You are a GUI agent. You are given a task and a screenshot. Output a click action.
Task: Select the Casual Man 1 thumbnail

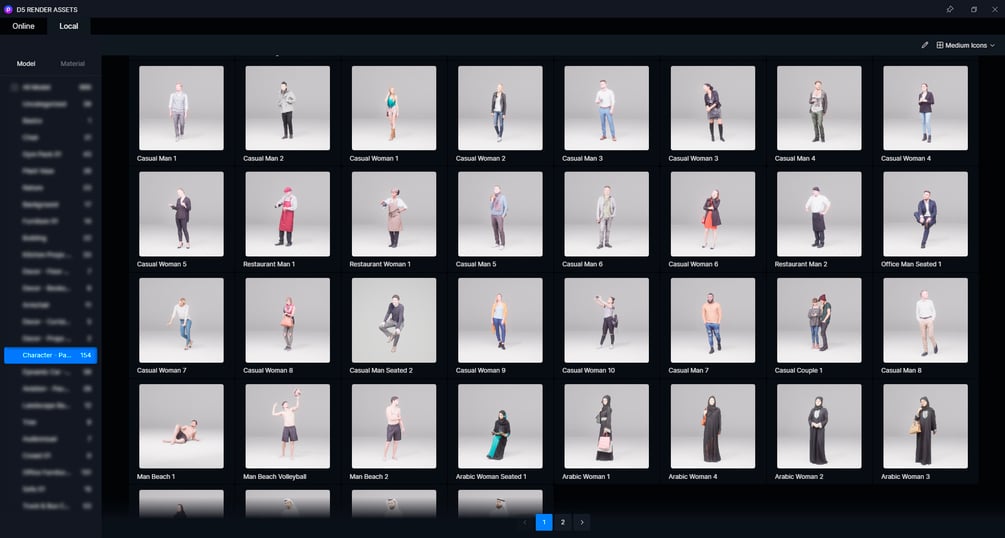pyautogui.click(x=181, y=108)
